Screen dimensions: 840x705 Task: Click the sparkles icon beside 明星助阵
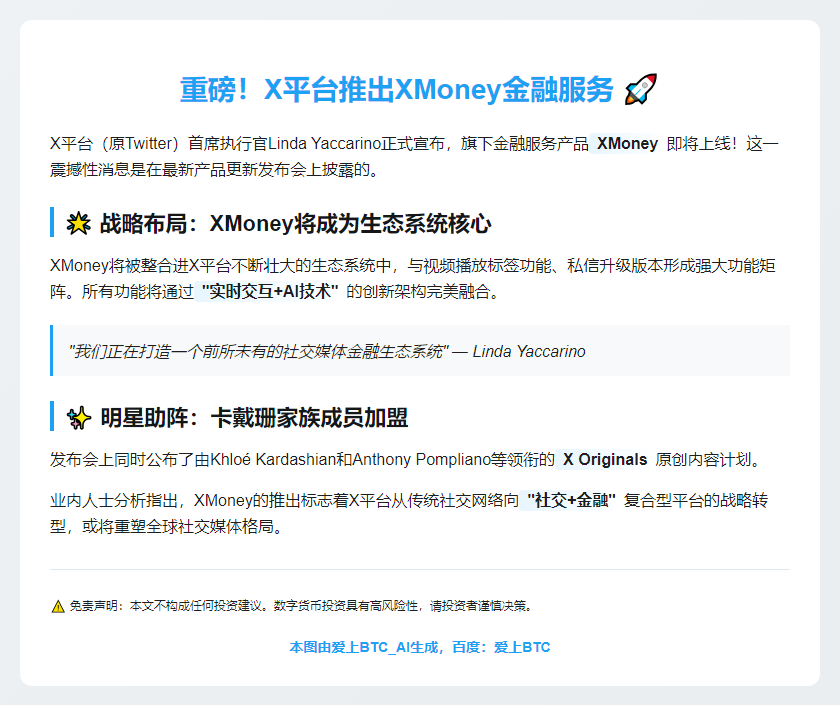(79, 418)
